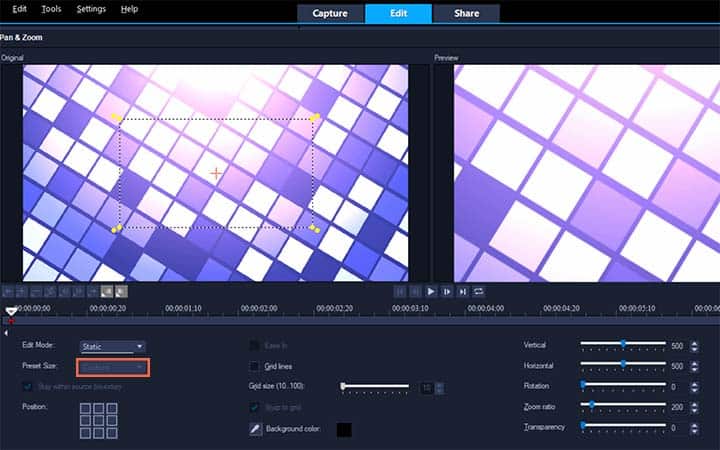Screen dimensions: 720x450
Task: Click the next frame button
Action: pos(446,292)
